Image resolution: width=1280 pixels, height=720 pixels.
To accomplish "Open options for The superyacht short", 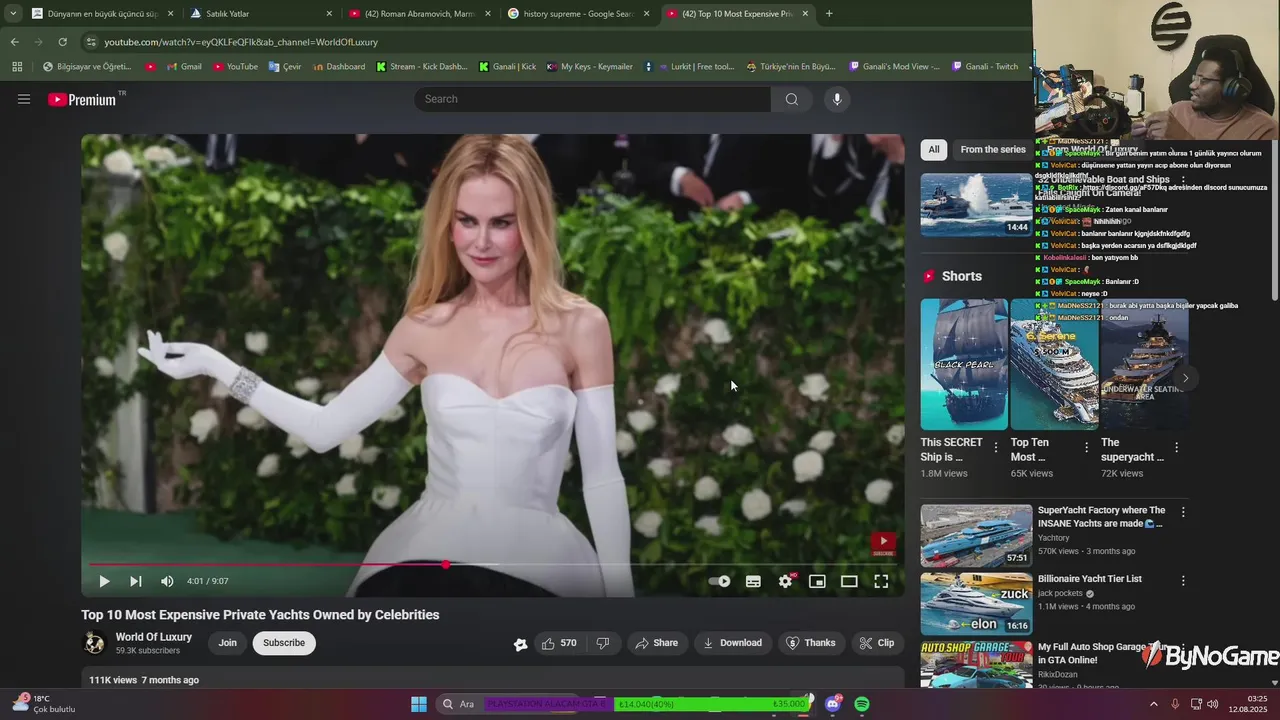I will pyautogui.click(x=1176, y=448).
